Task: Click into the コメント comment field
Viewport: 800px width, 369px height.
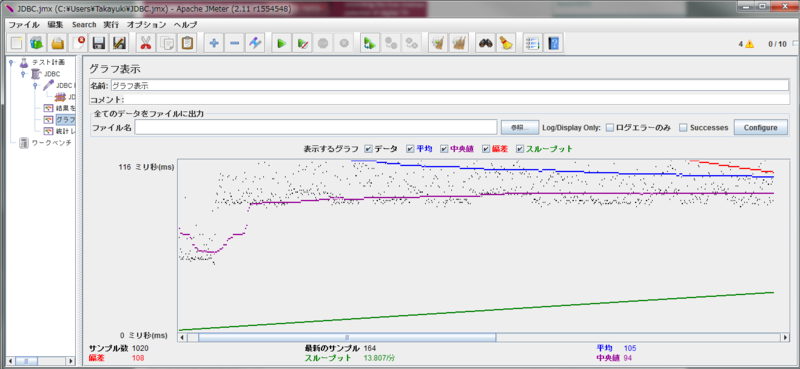Action: coord(457,100)
